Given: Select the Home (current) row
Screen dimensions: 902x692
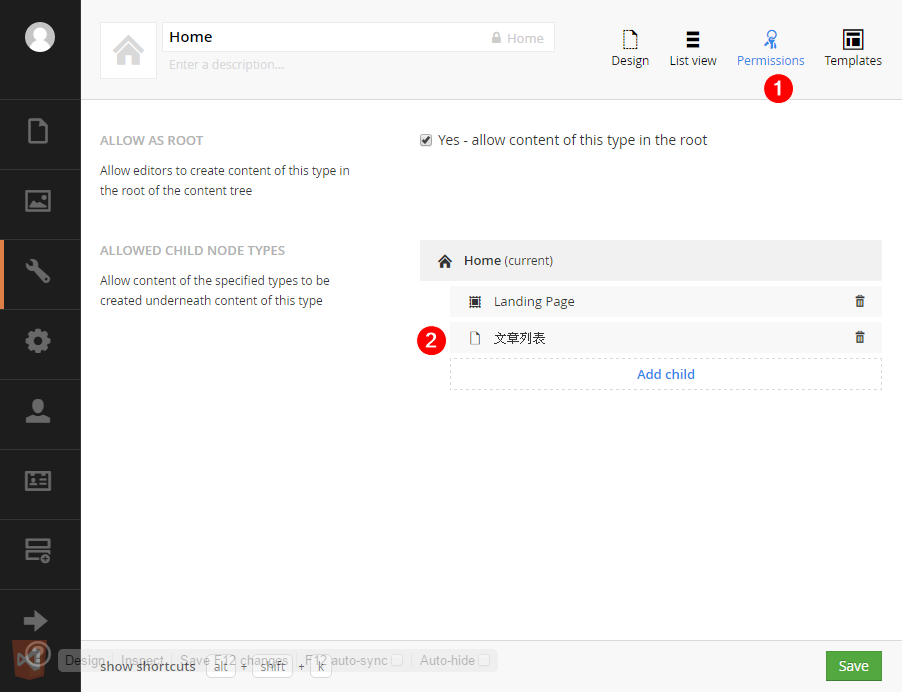Looking at the screenshot, I should coord(651,261).
